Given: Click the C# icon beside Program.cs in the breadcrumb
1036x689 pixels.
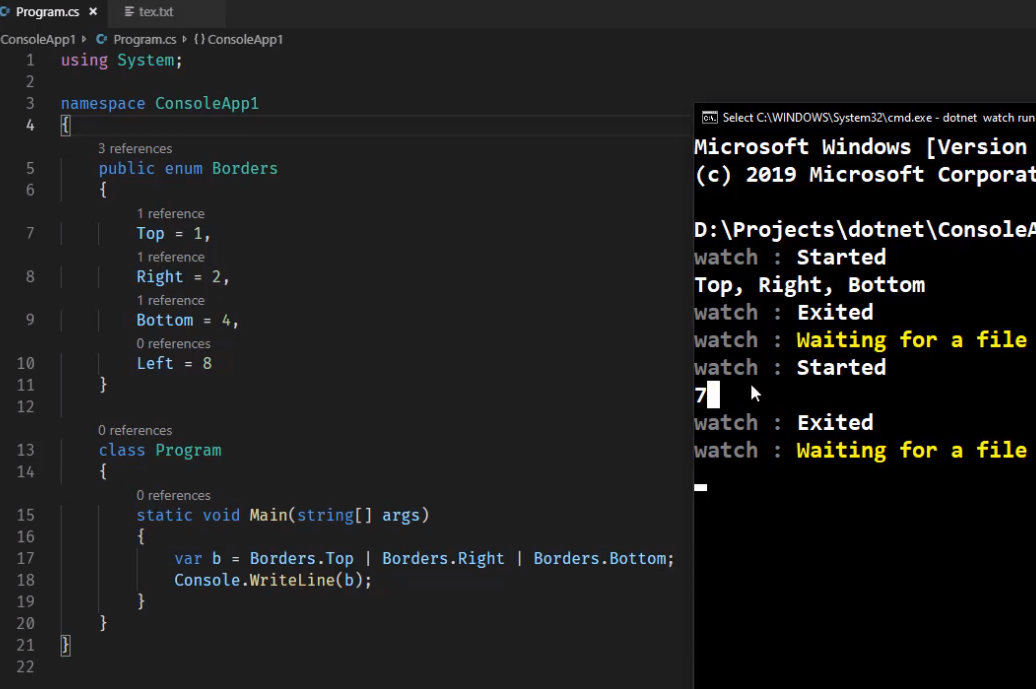Looking at the screenshot, I should [101, 39].
